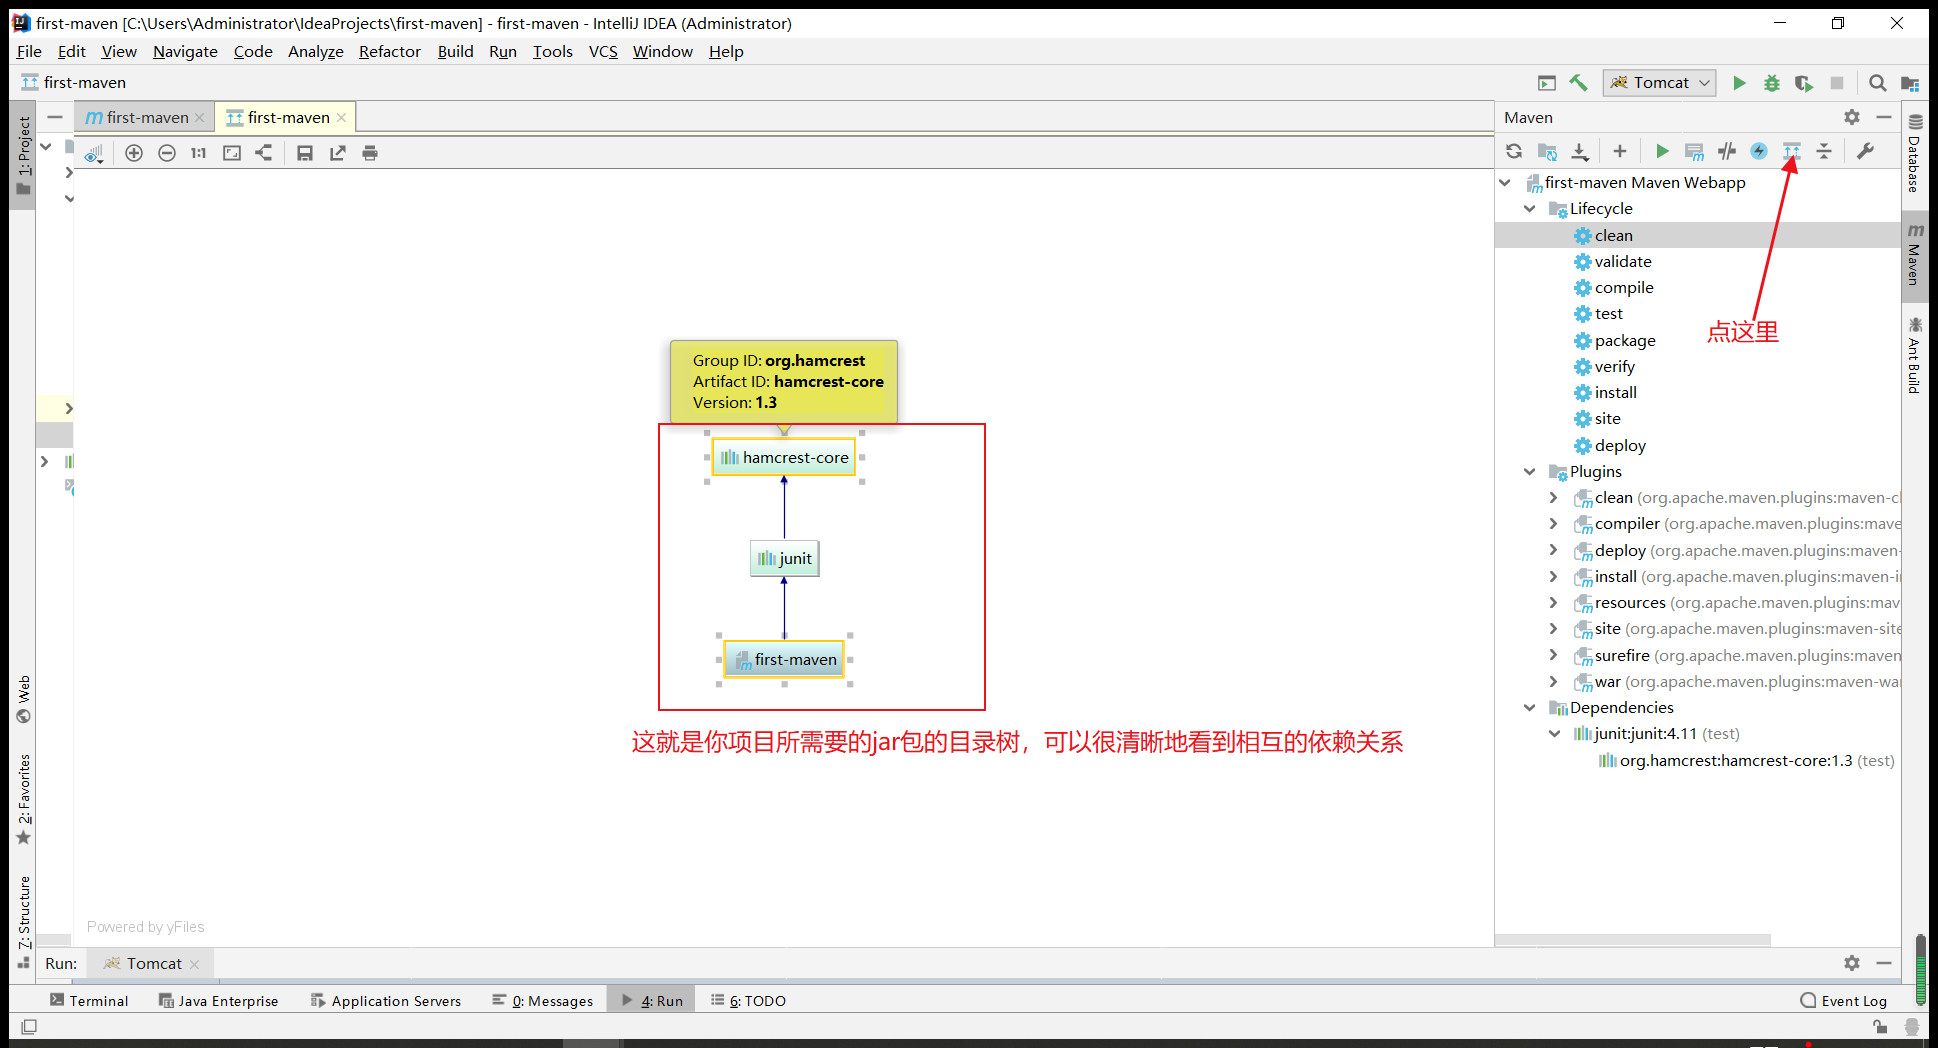Fit diagram content to window
Viewport: 1938px width, 1048px height.
tap(232, 153)
